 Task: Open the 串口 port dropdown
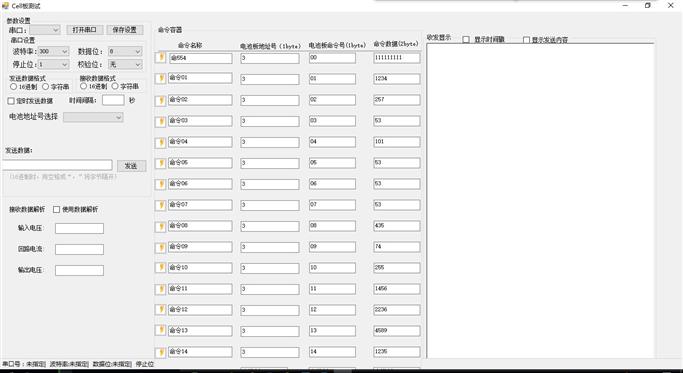(x=45, y=30)
